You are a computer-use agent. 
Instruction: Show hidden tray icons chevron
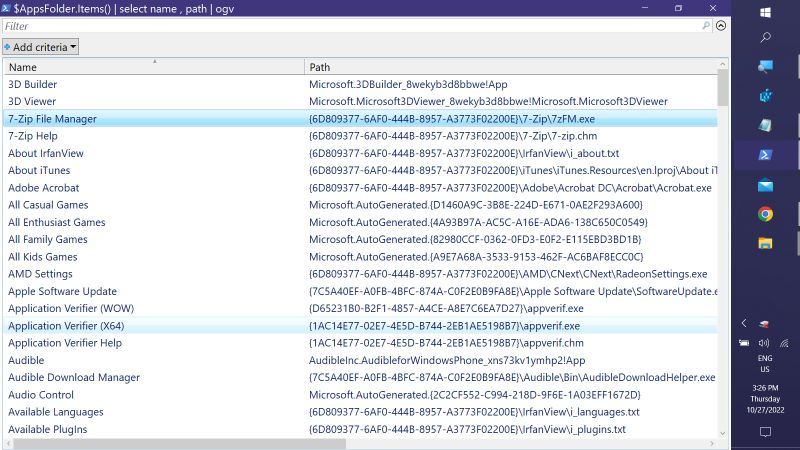click(744, 323)
